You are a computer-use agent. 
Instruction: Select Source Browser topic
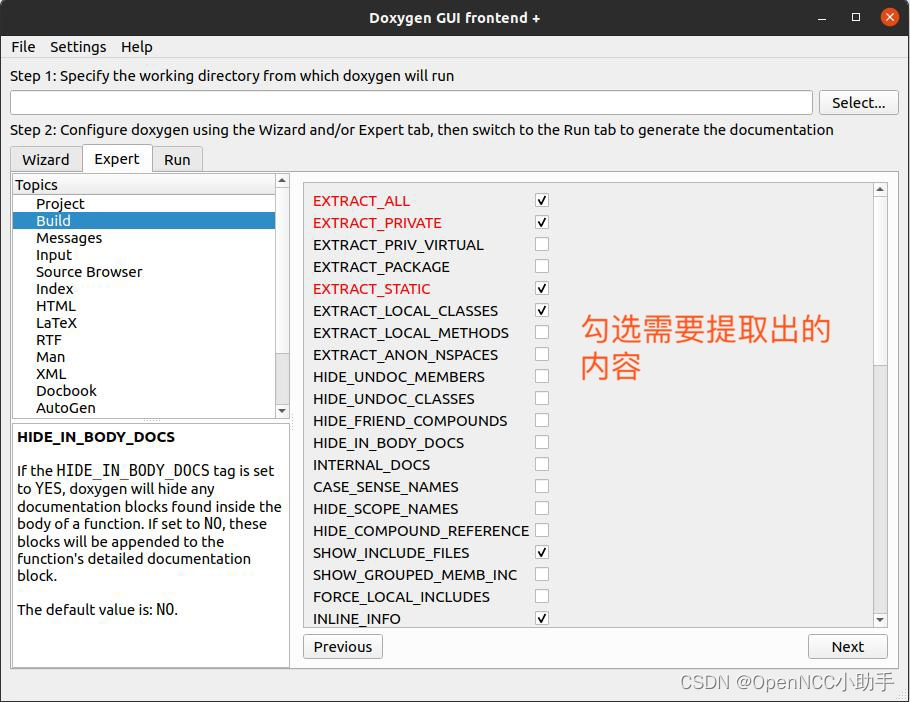[144, 272]
